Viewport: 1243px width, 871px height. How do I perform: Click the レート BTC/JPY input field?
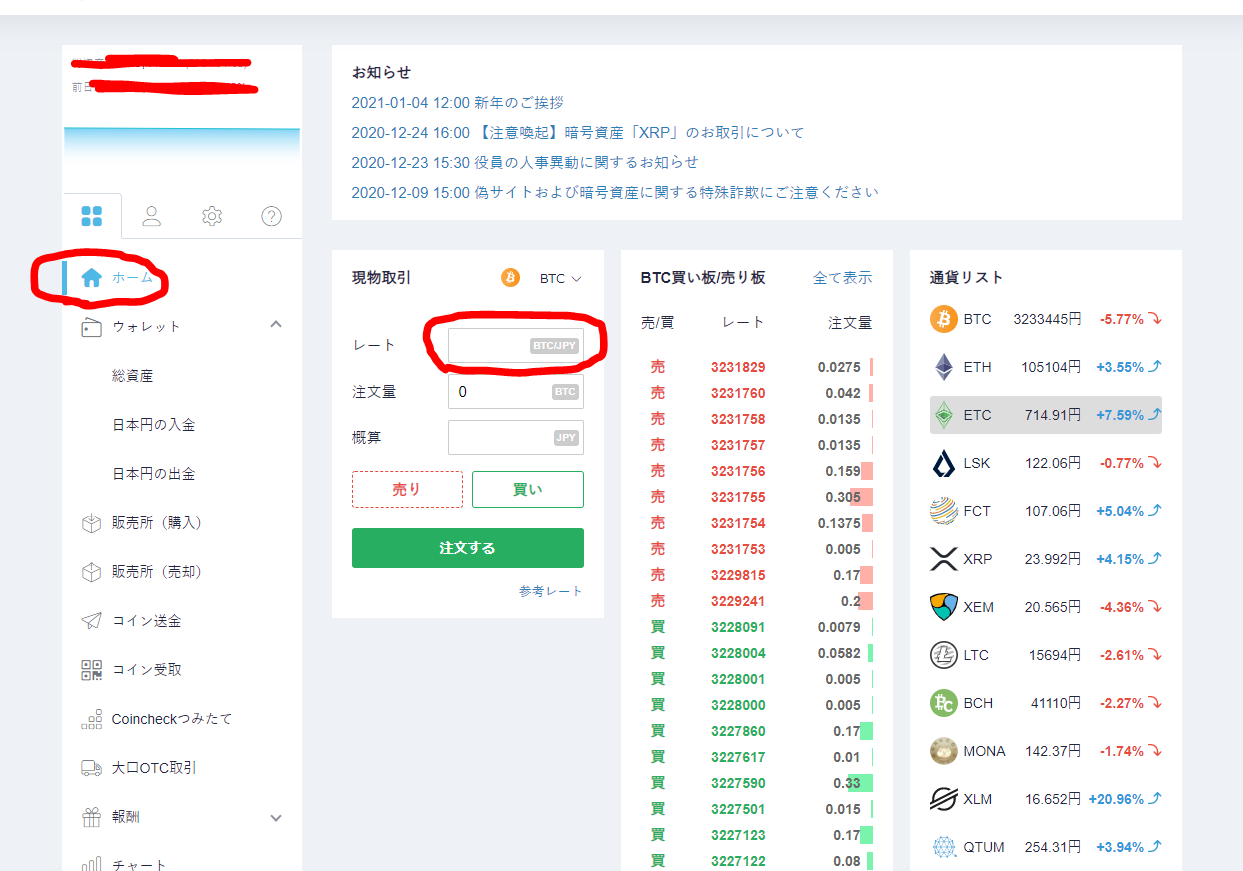tap(515, 344)
